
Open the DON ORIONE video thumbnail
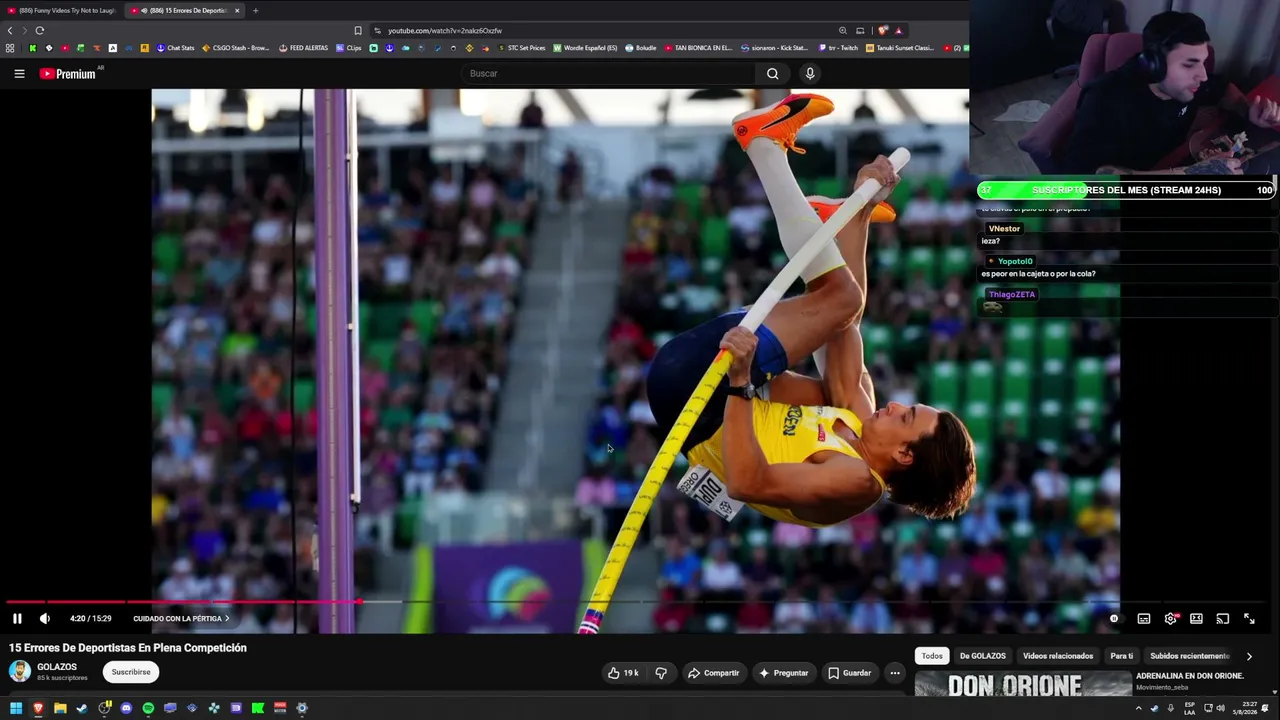pos(1023,685)
